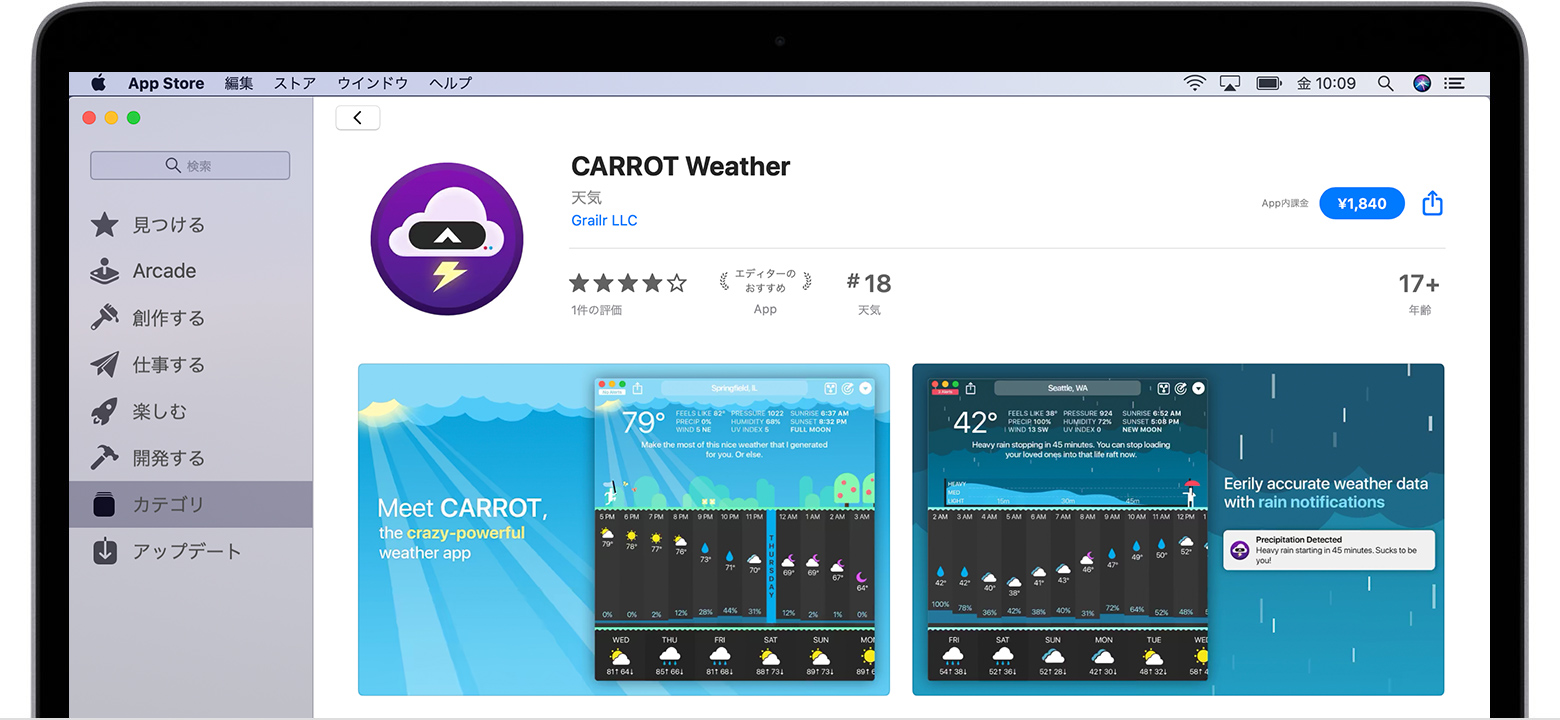Click the 1件の評価 text
This screenshot has width=1560, height=720.
coord(597,310)
